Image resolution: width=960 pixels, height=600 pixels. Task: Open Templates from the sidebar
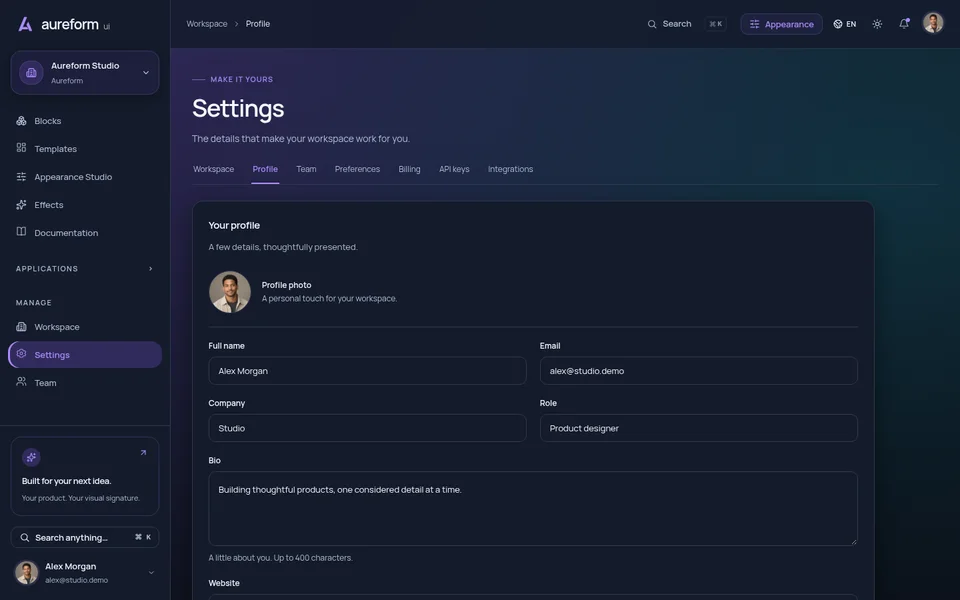point(85,149)
